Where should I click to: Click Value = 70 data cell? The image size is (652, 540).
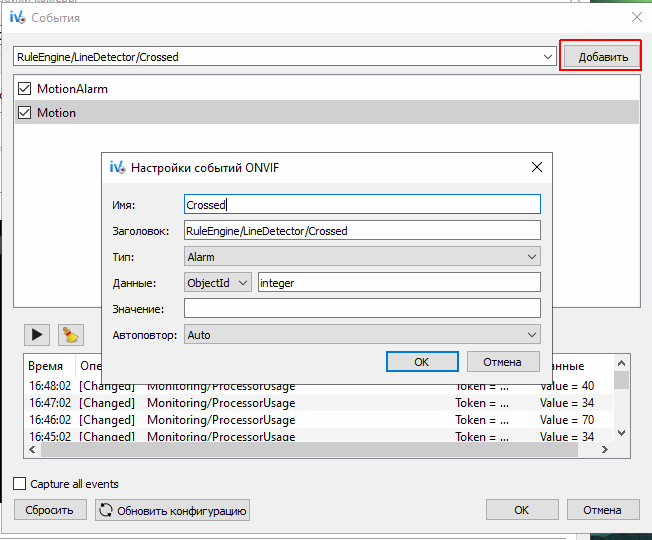pos(567,420)
